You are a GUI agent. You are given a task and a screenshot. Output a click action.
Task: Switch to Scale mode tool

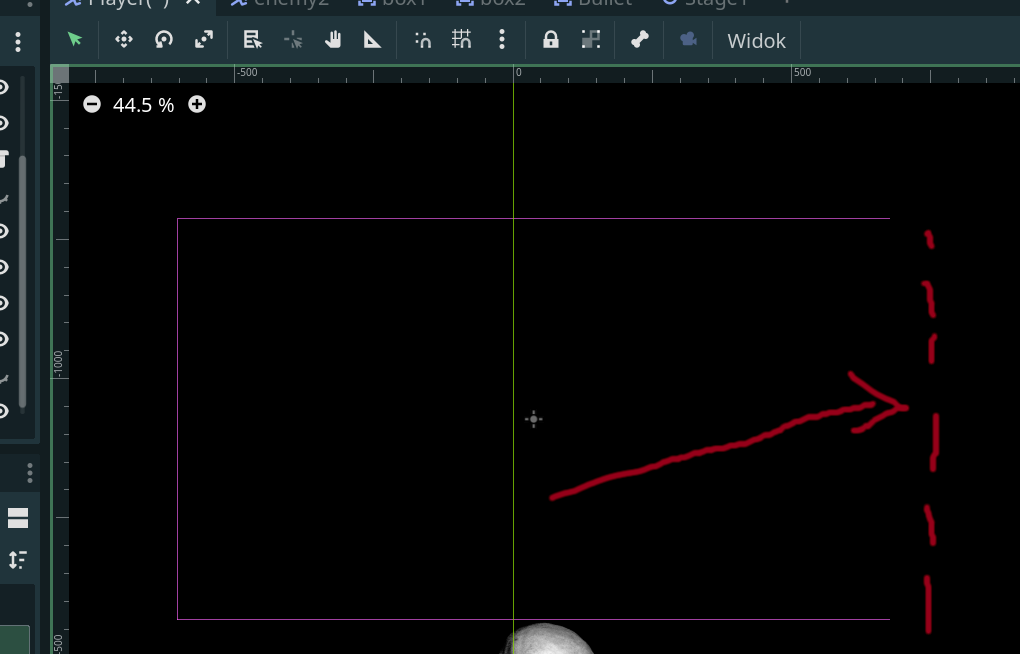204,40
